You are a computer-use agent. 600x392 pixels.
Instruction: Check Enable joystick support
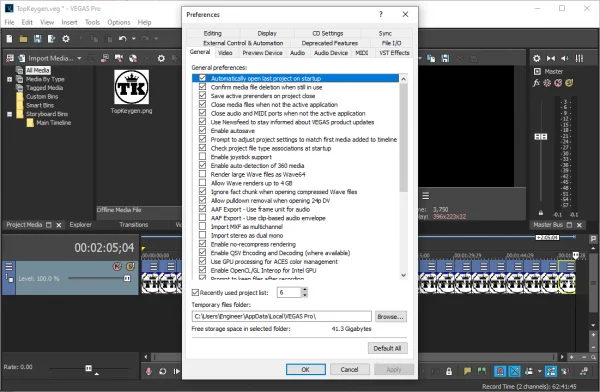(202, 157)
